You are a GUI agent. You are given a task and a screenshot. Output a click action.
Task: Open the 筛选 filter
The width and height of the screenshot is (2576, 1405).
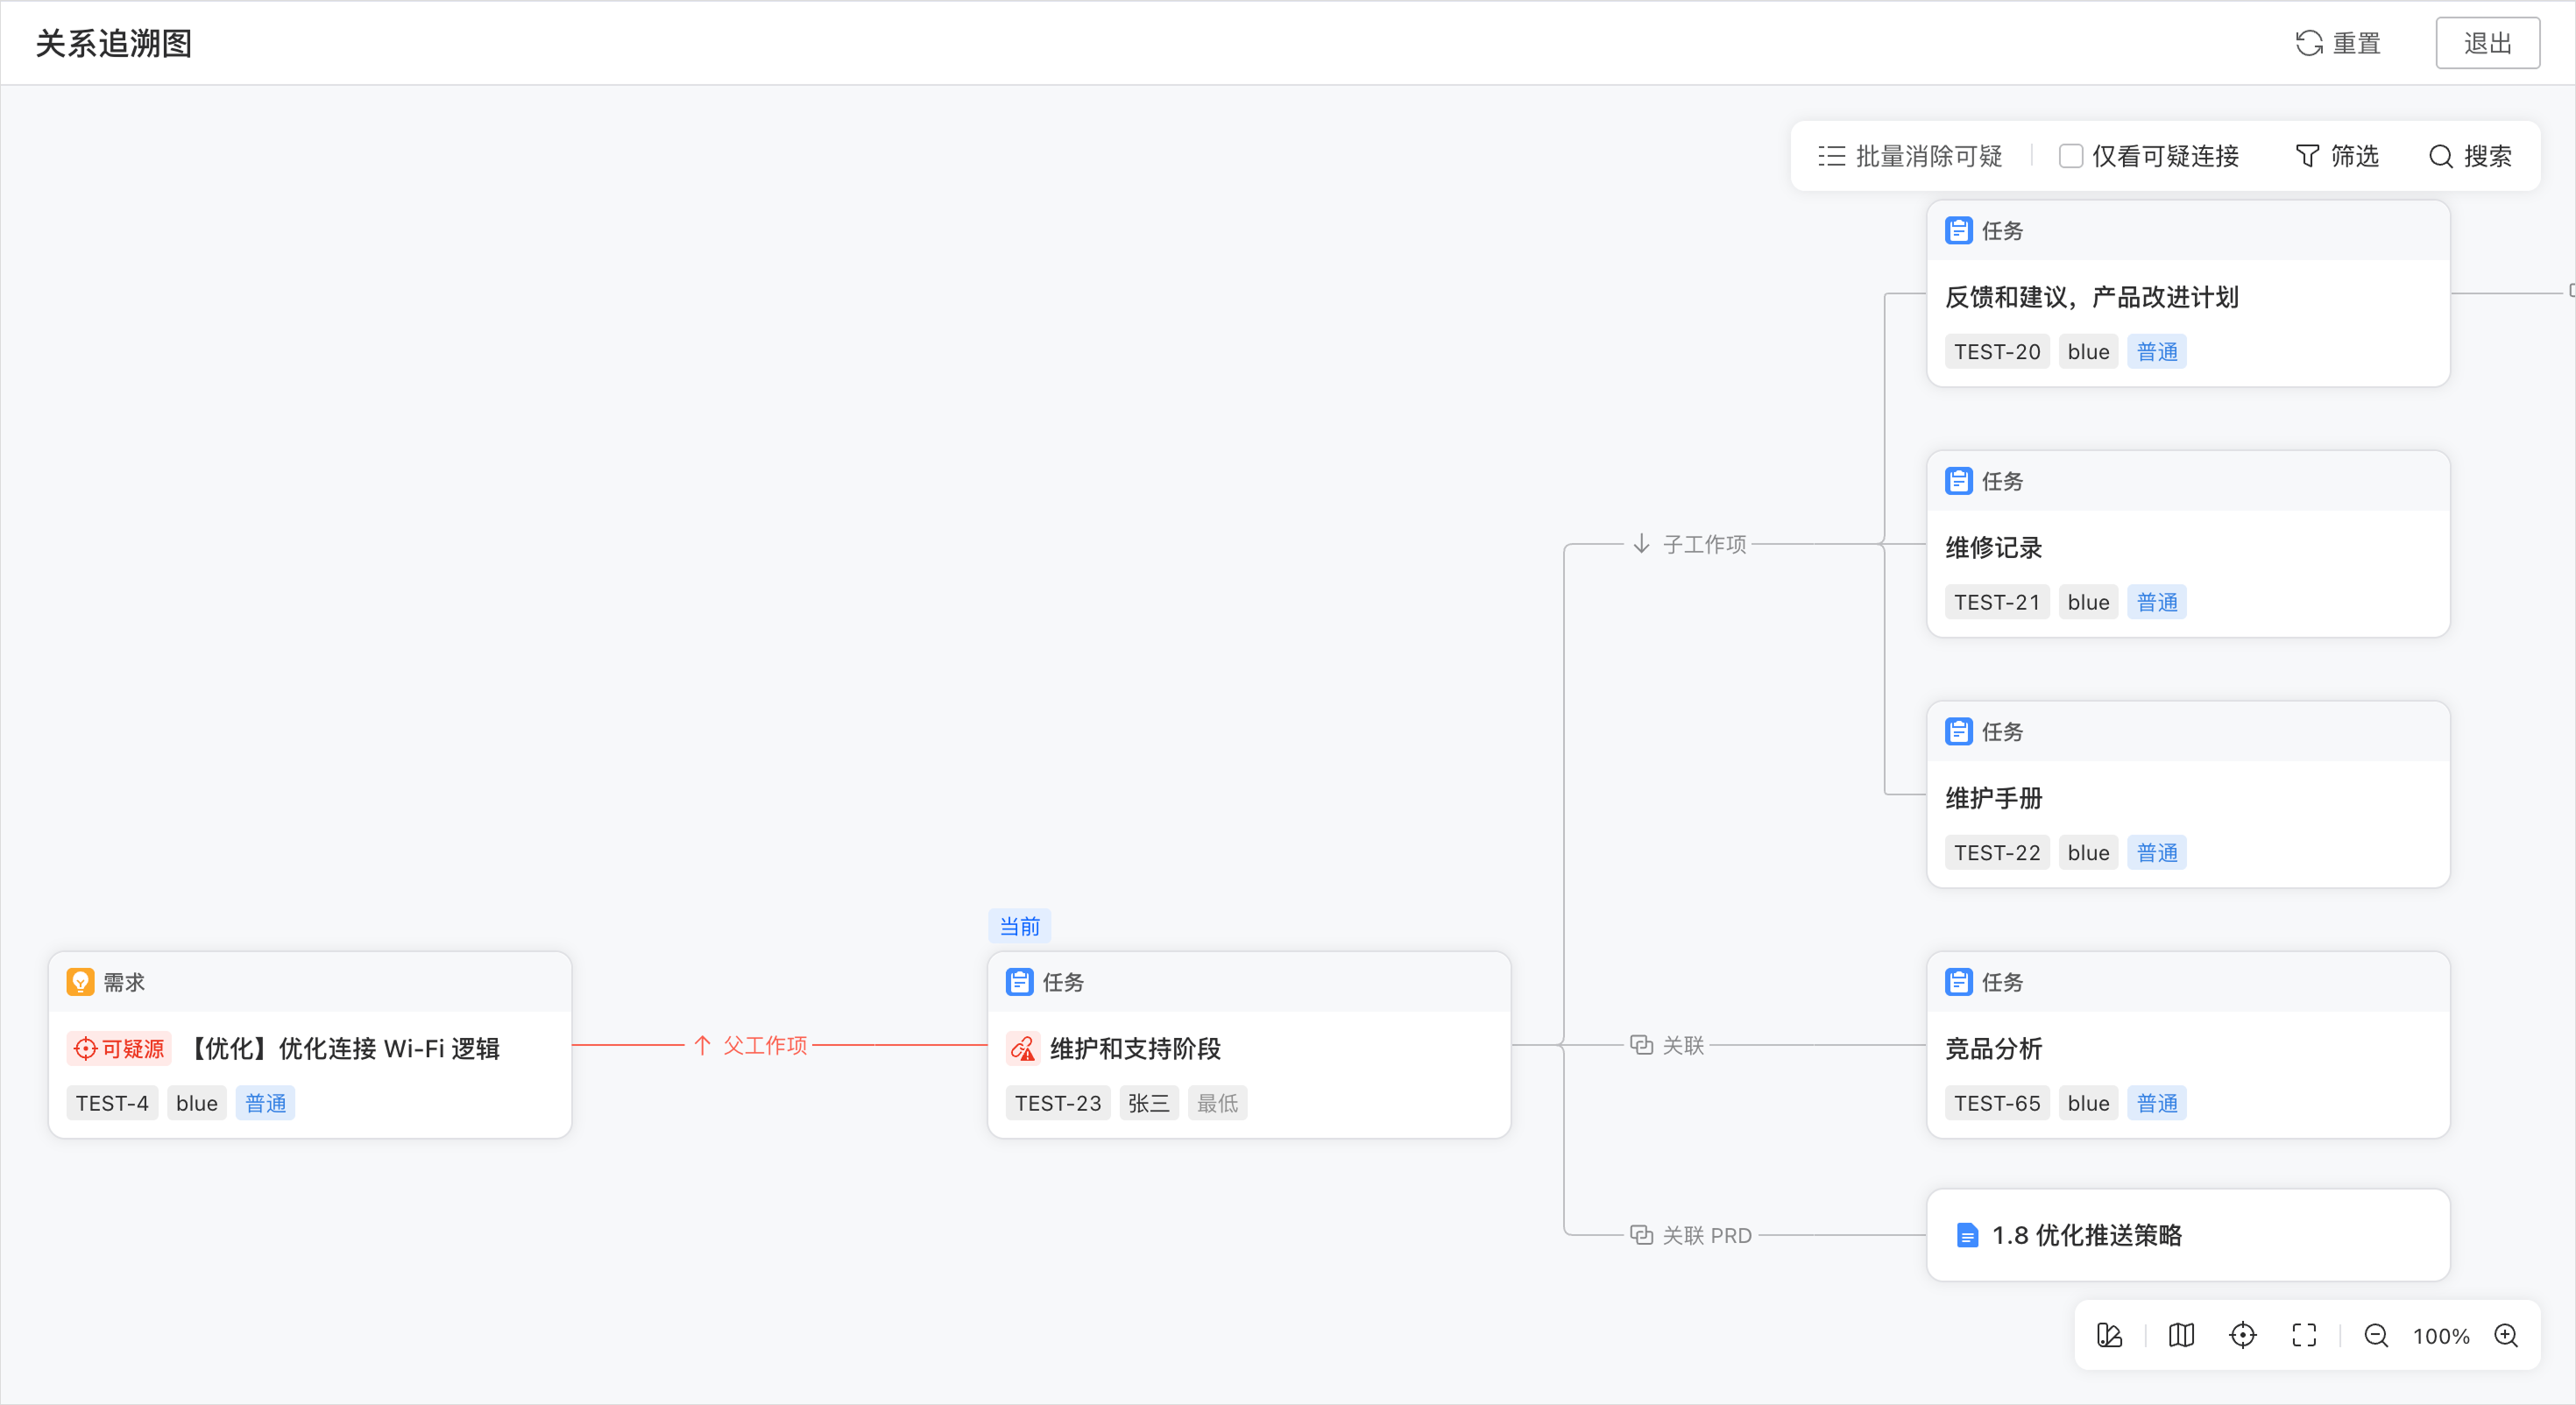click(x=2336, y=156)
